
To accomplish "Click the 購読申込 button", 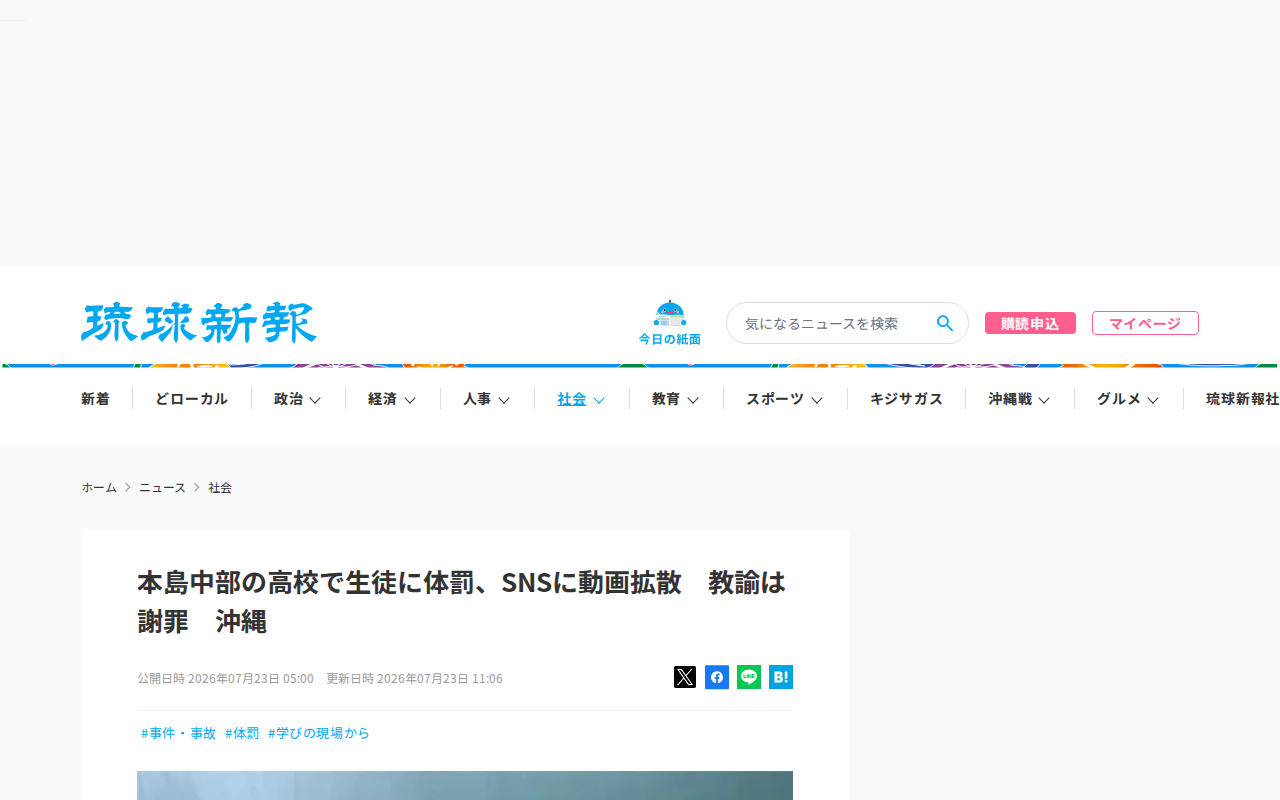I will click(x=1030, y=323).
